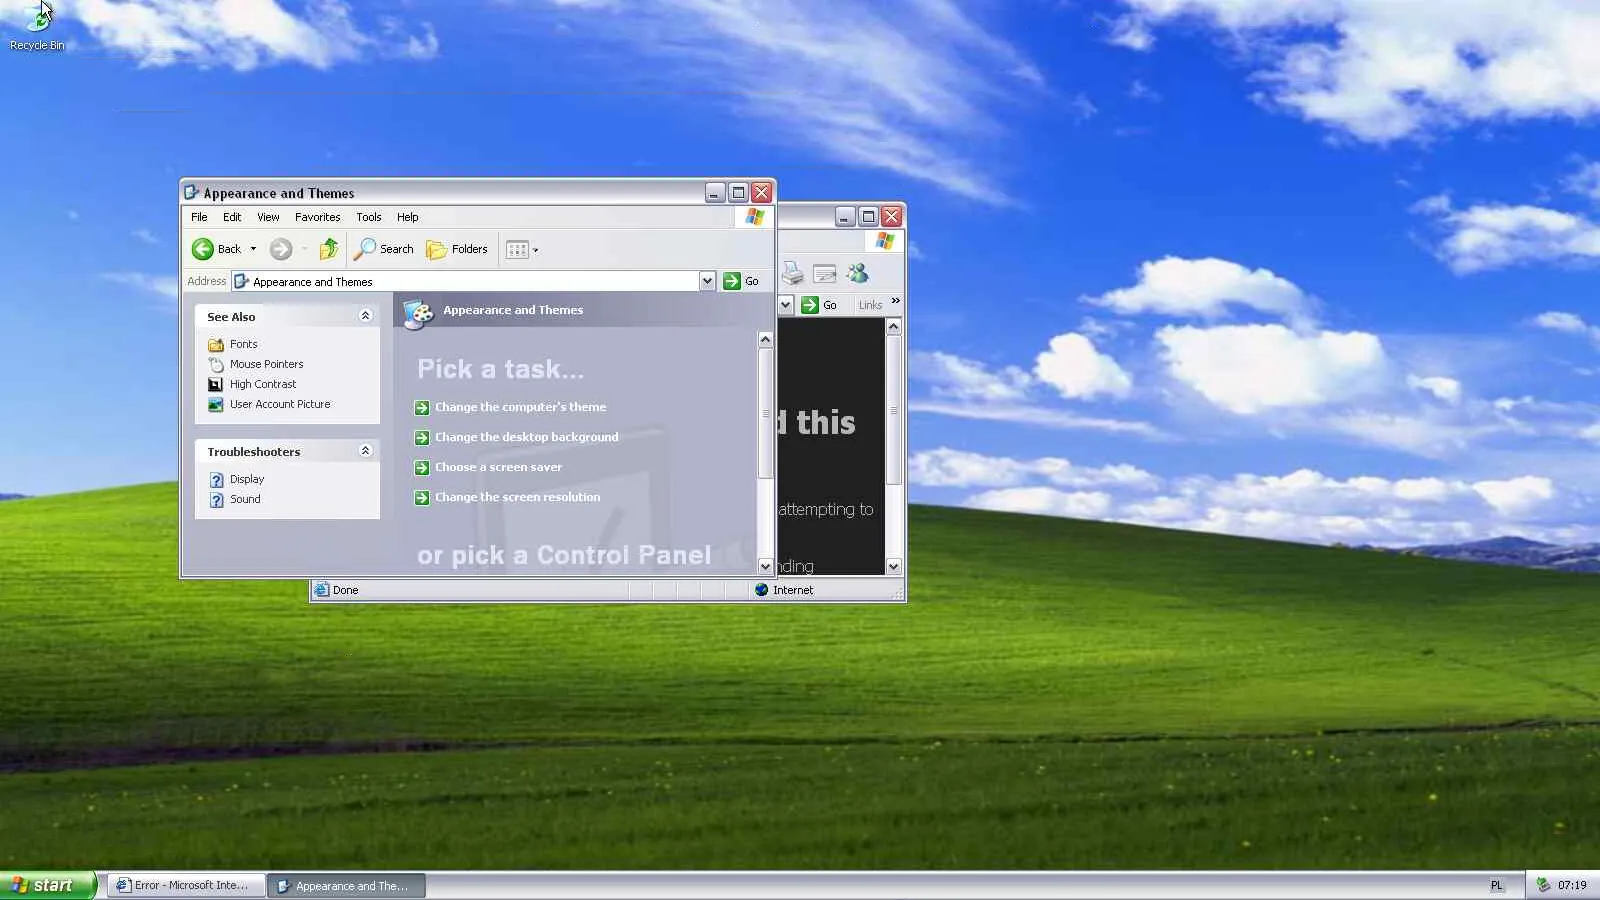
Task: Click the system tray icon beside the clock
Action: (x=1543, y=885)
